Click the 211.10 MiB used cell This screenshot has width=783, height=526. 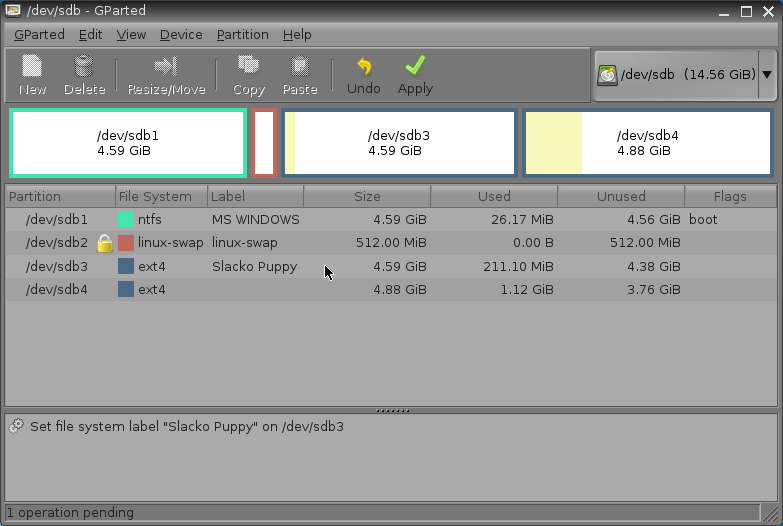518,267
